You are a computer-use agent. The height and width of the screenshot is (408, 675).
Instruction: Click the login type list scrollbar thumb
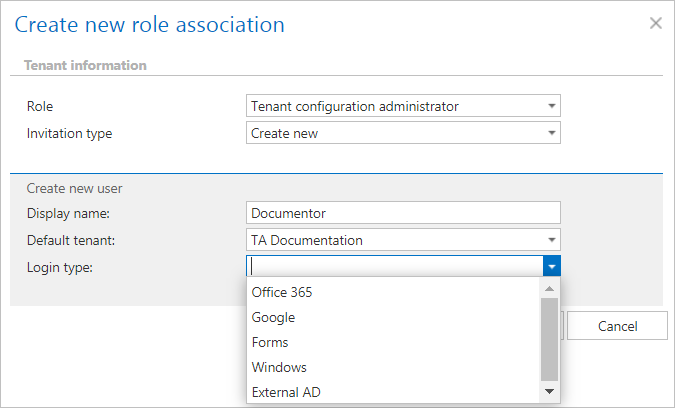(x=549, y=337)
